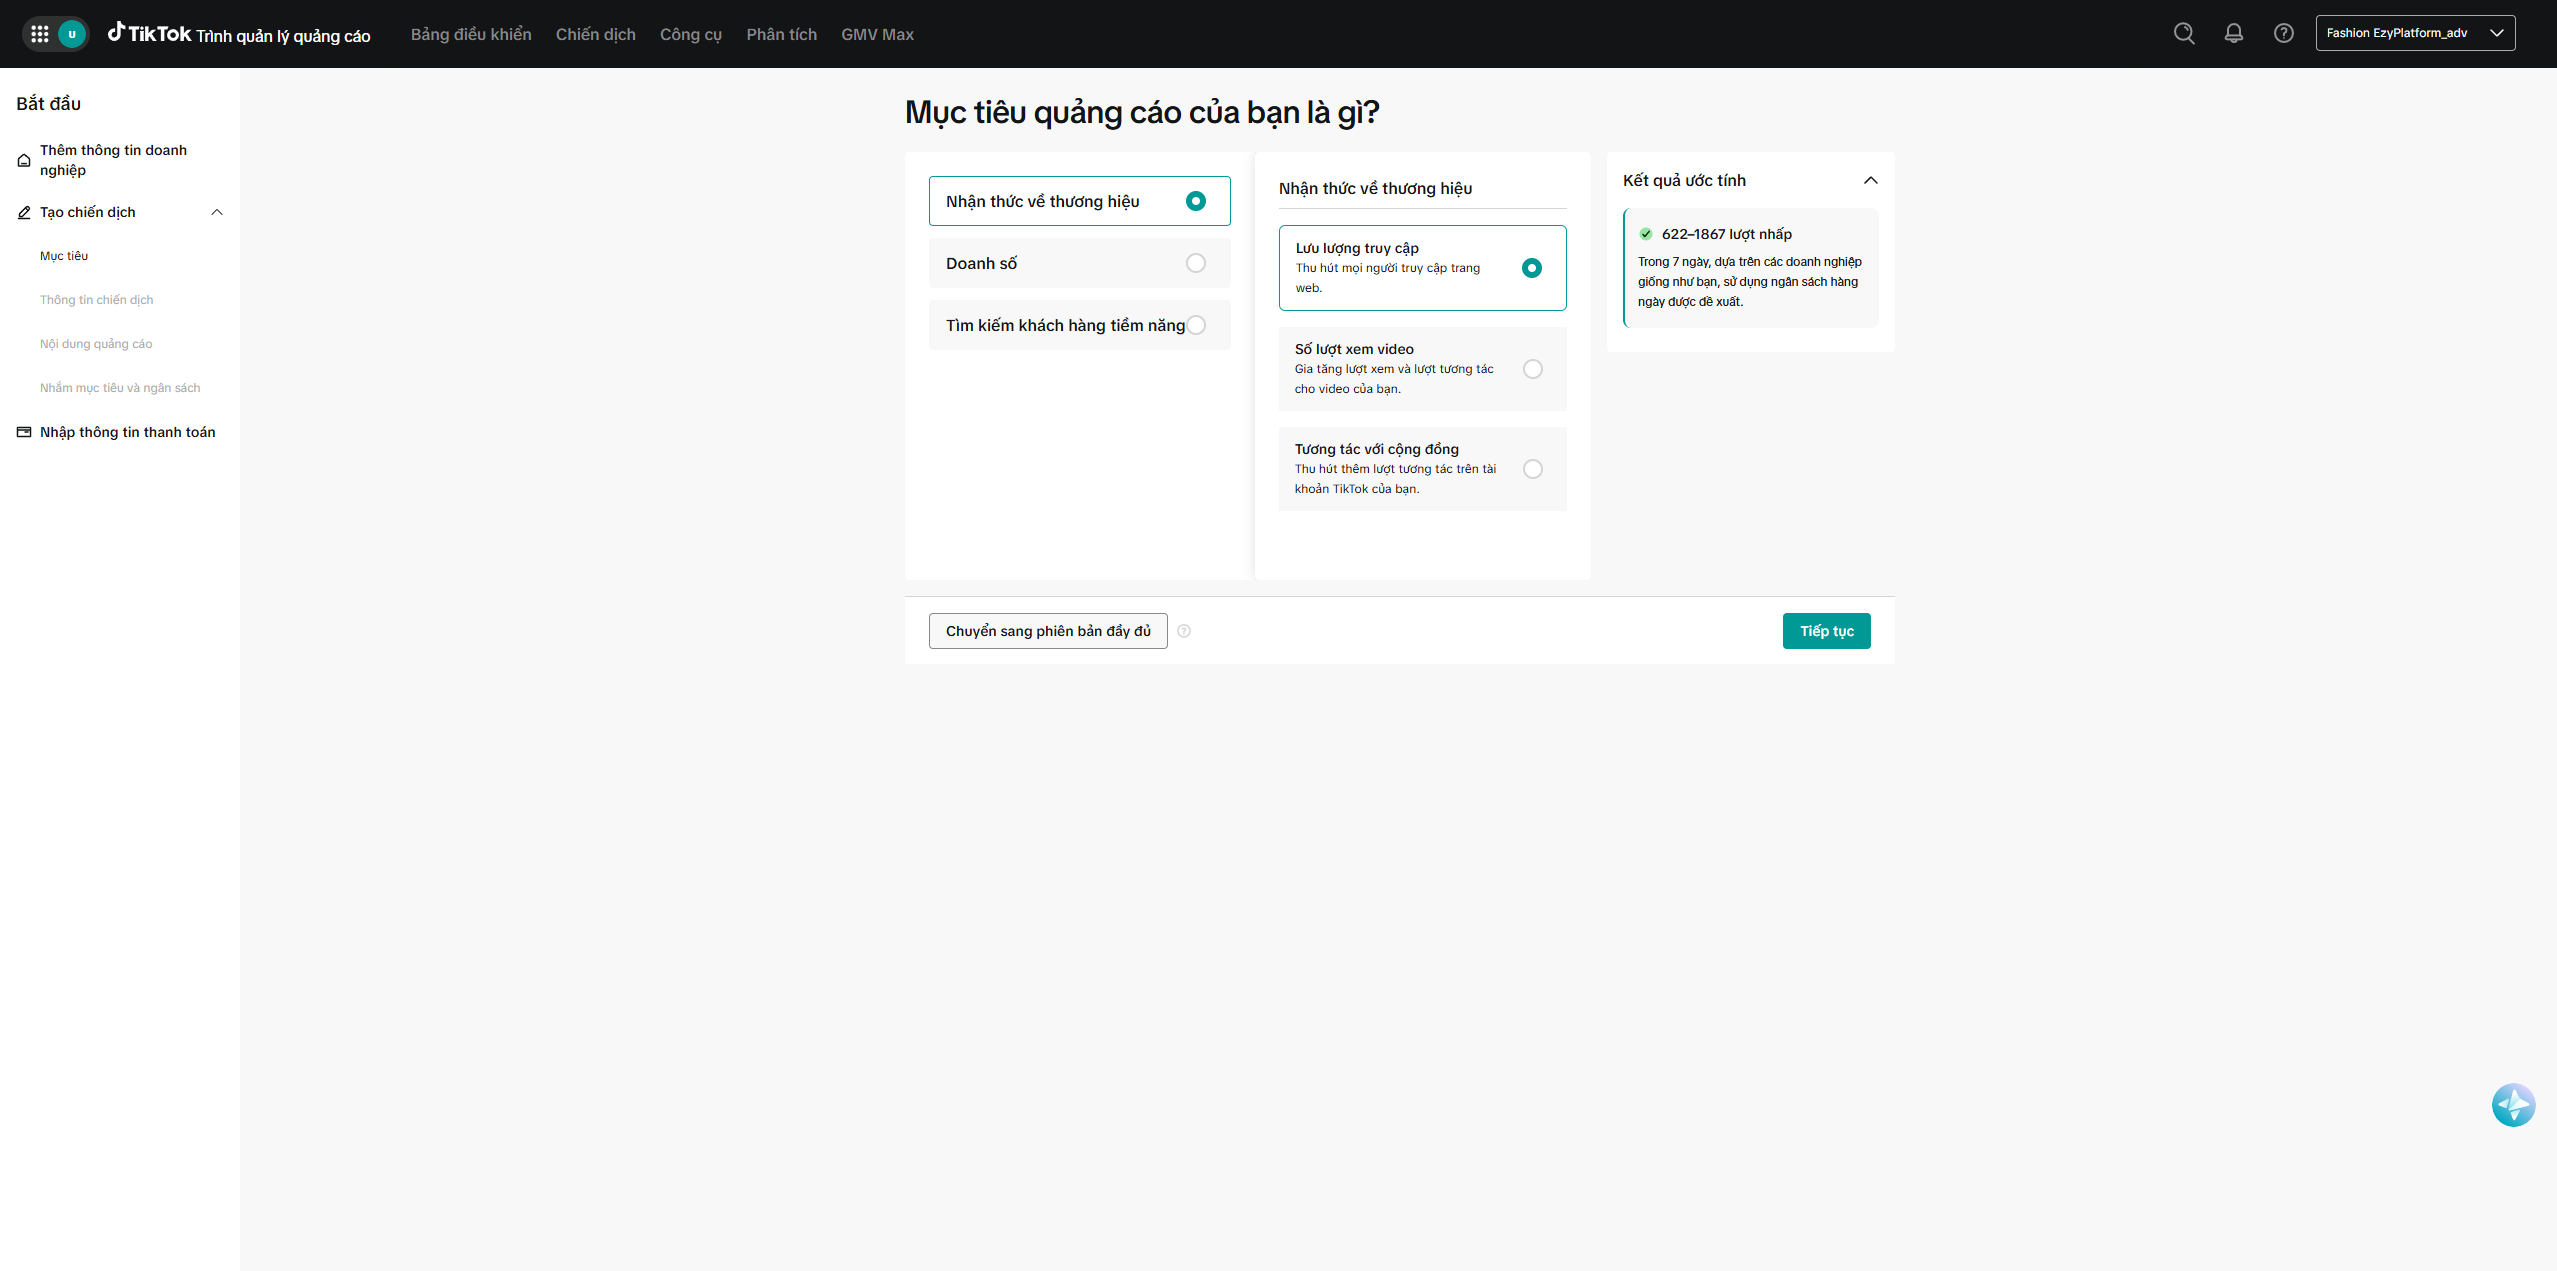2557x1271 pixels.
Task: Click the home icon for Thêm thông tin doanh nghiệp
Action: pyautogui.click(x=24, y=160)
